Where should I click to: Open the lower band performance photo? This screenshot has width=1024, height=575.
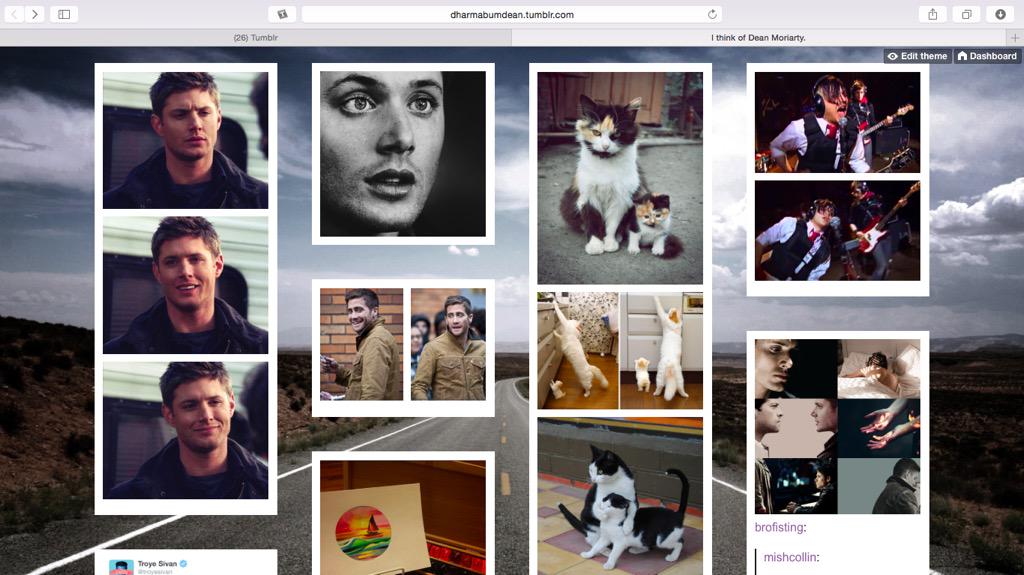tap(837, 231)
